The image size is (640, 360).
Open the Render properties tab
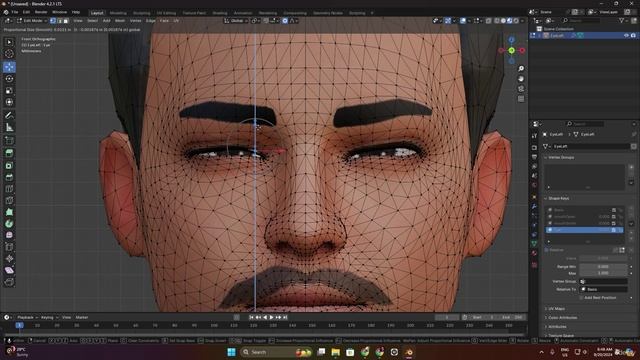coord(534,147)
